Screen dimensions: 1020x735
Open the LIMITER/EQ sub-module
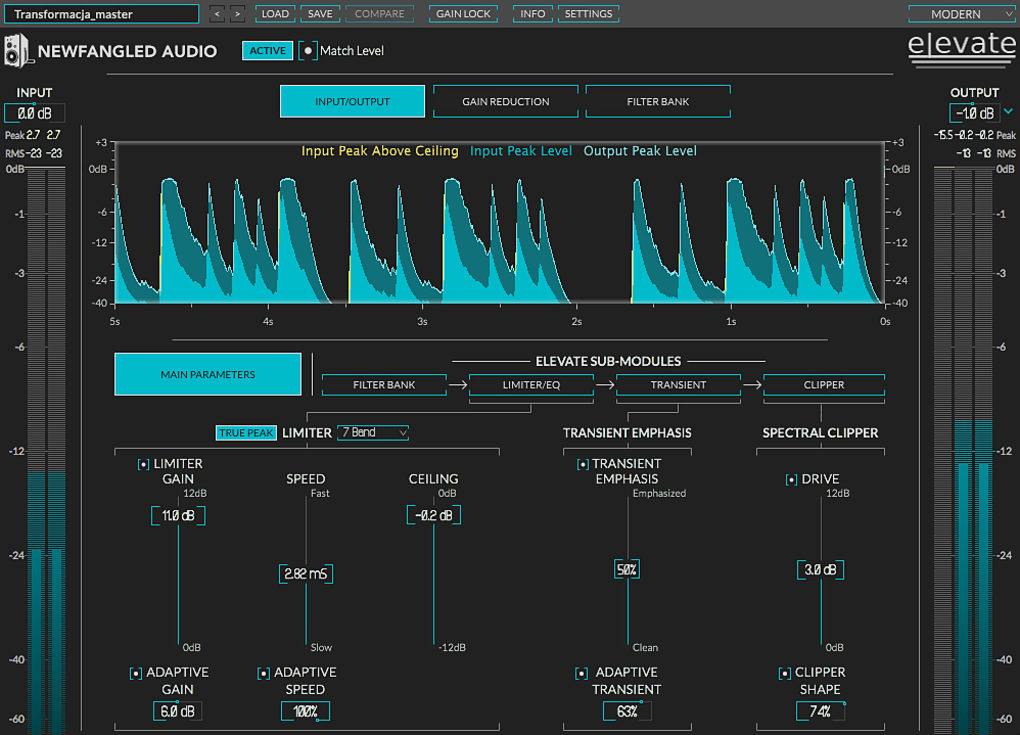531,384
